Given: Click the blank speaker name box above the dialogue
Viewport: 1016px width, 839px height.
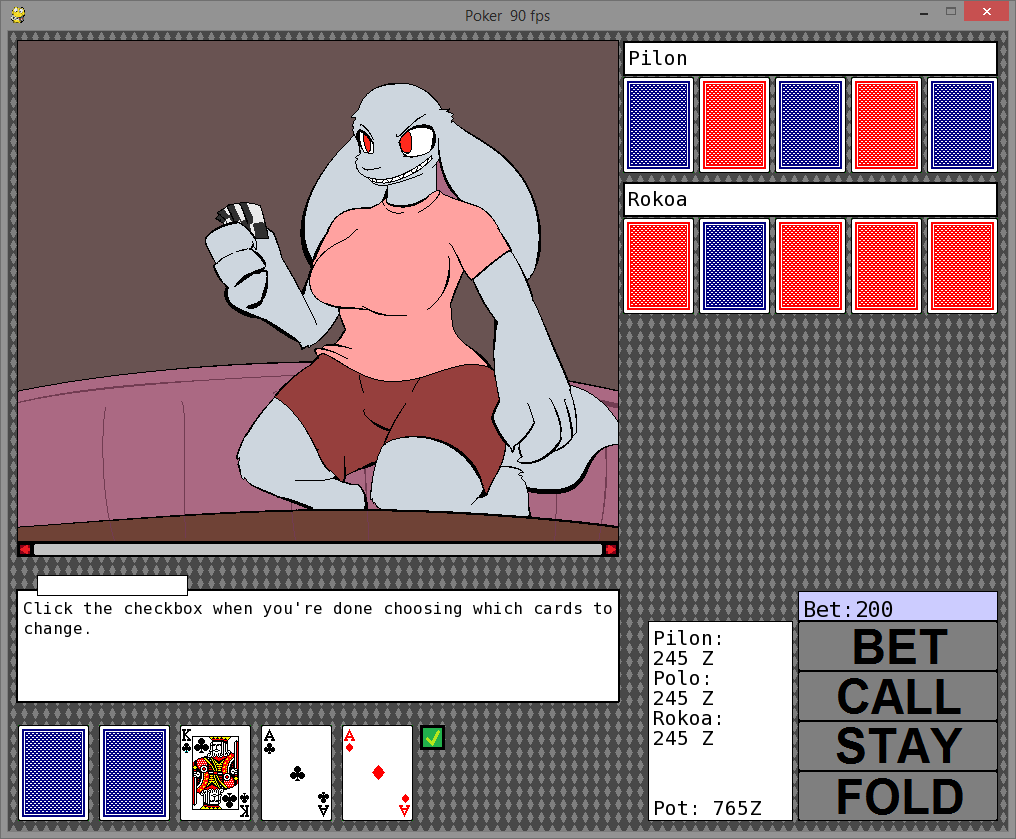Looking at the screenshot, I should pos(112,585).
